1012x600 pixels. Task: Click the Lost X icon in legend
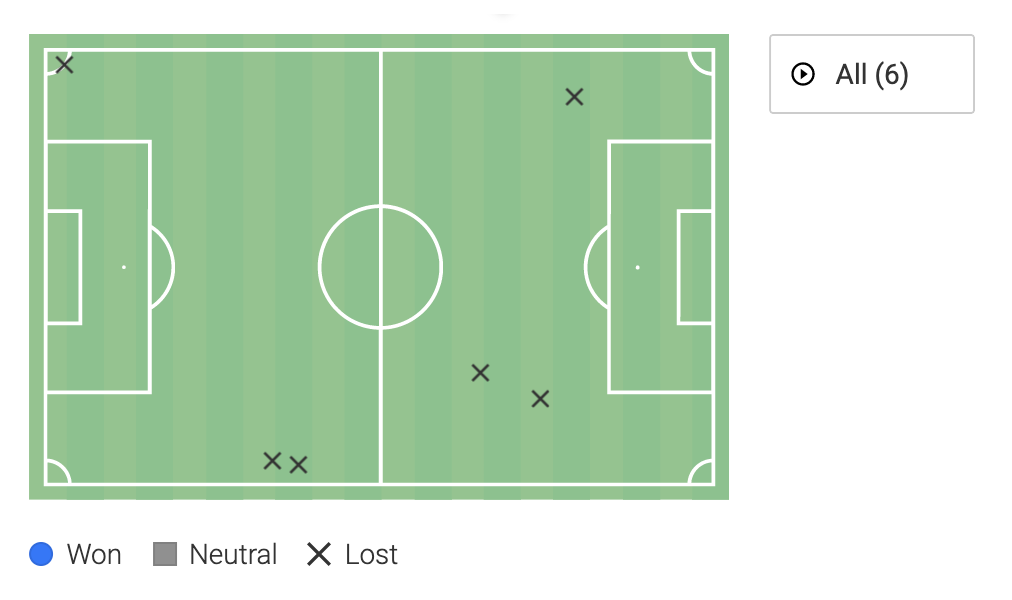click(319, 554)
